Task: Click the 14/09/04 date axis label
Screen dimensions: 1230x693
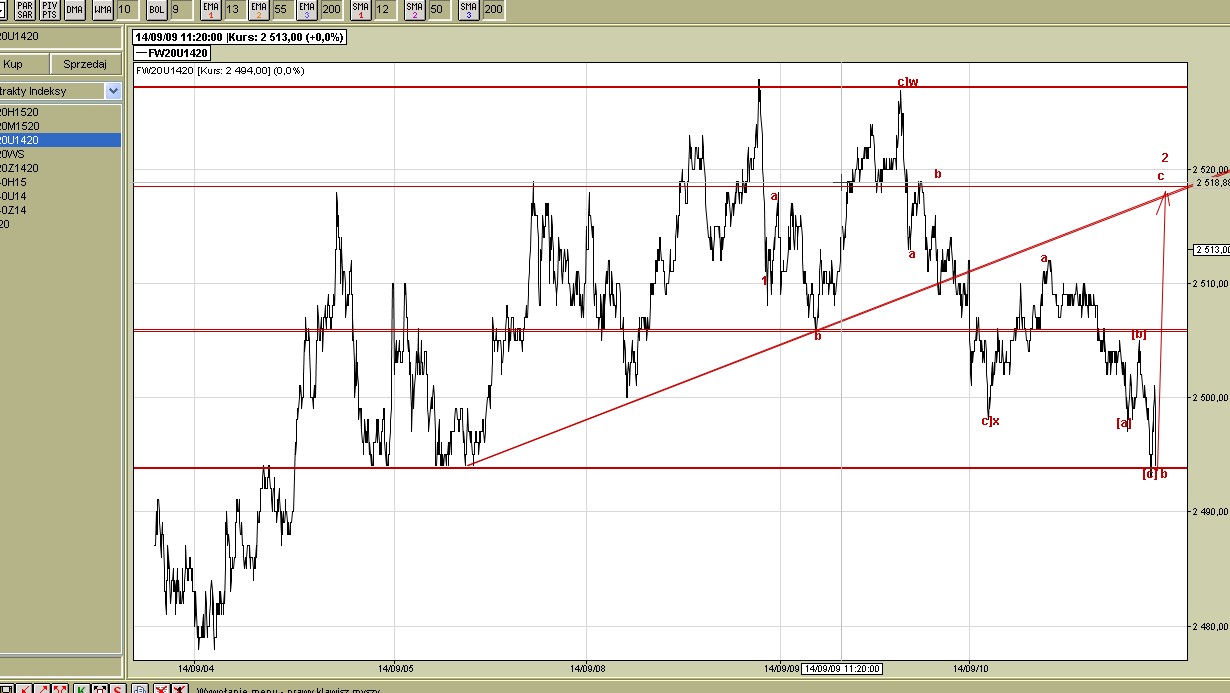Action: point(195,668)
